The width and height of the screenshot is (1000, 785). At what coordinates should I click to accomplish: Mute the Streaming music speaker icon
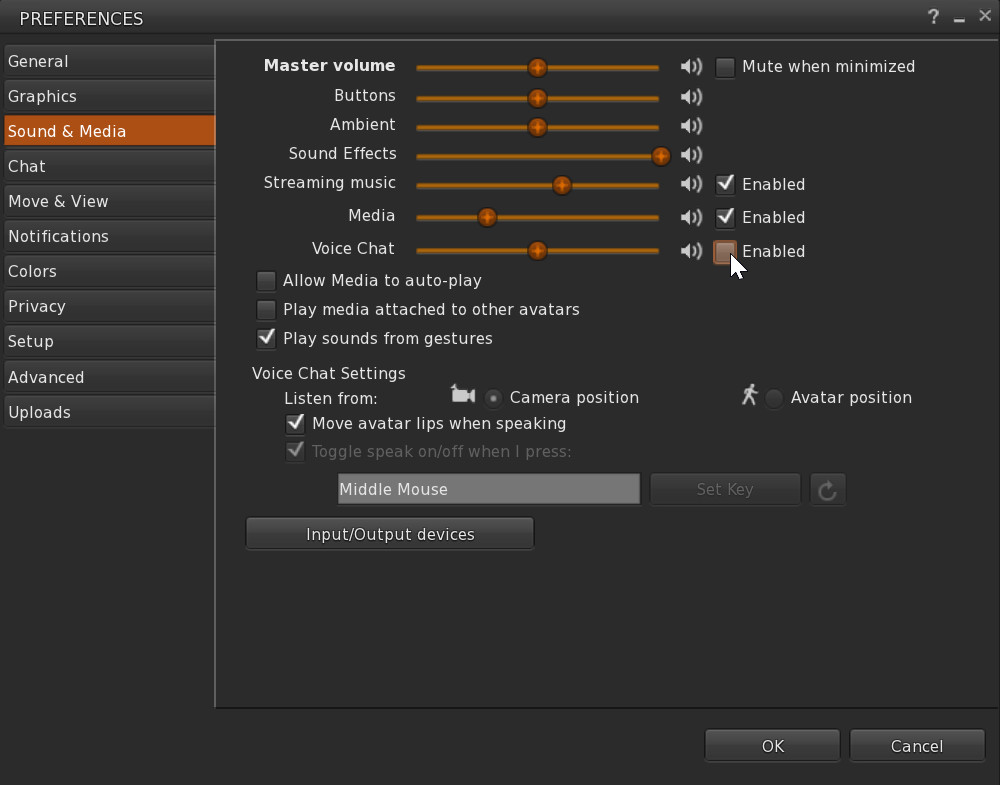pos(690,184)
